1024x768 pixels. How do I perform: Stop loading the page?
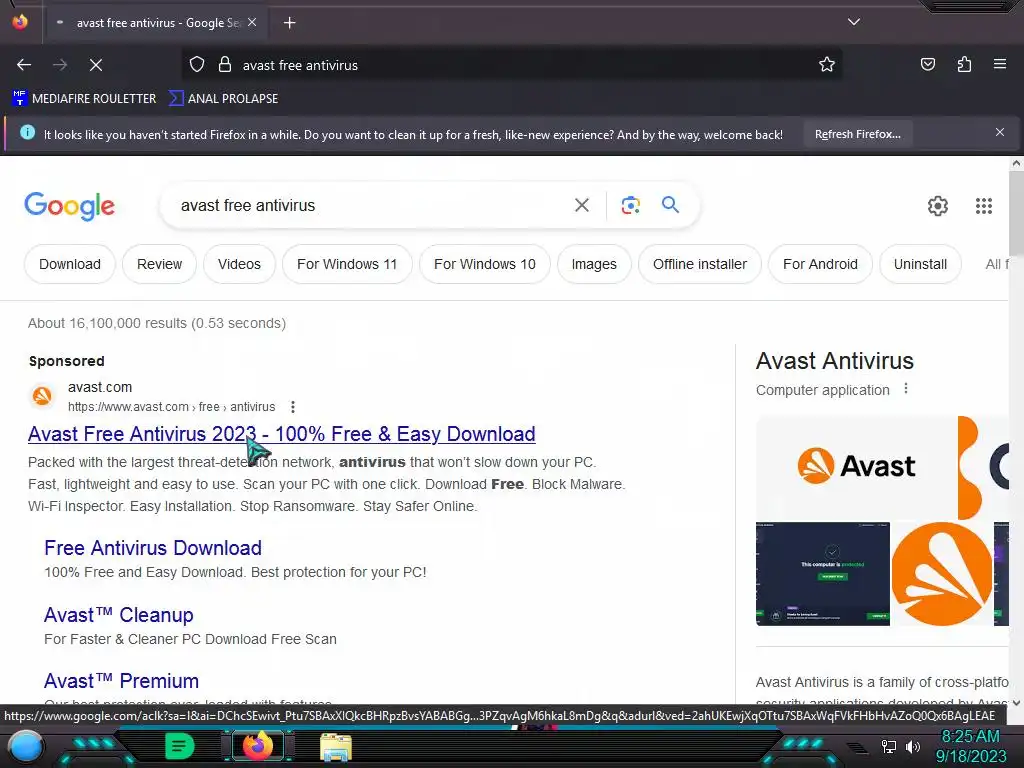pos(96,65)
